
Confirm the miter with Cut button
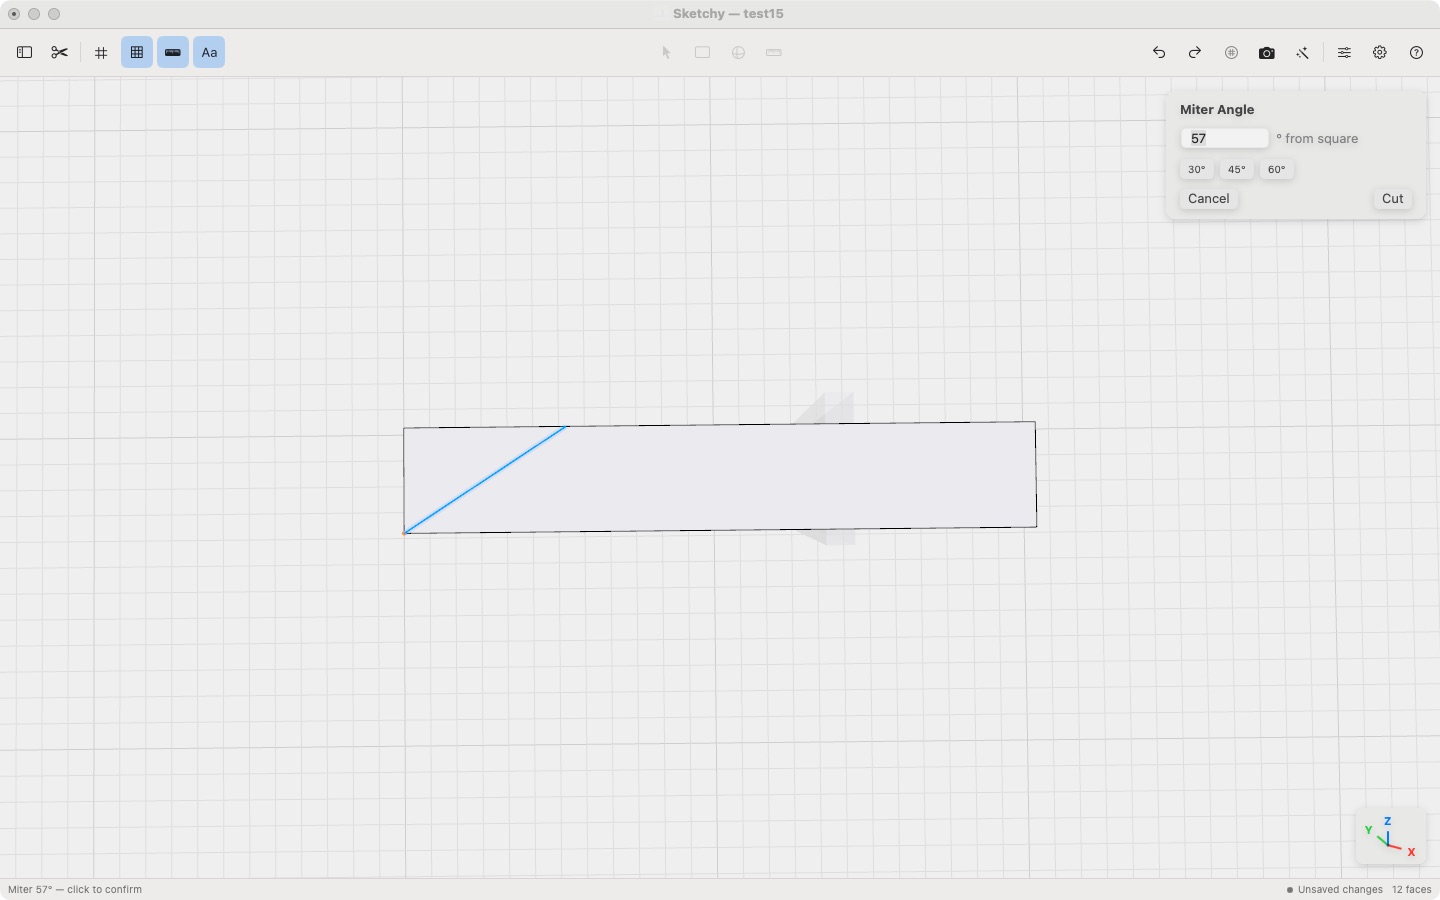point(1393,199)
